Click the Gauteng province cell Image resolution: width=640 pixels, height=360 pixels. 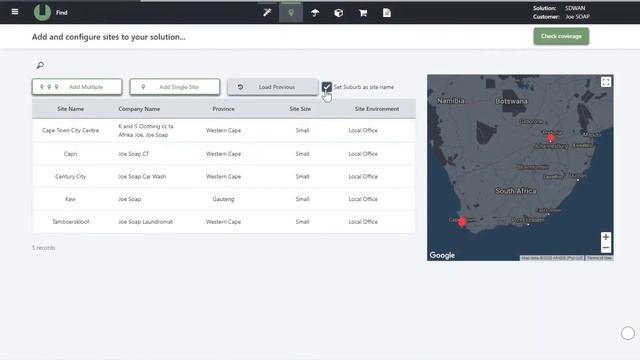tap(223, 199)
